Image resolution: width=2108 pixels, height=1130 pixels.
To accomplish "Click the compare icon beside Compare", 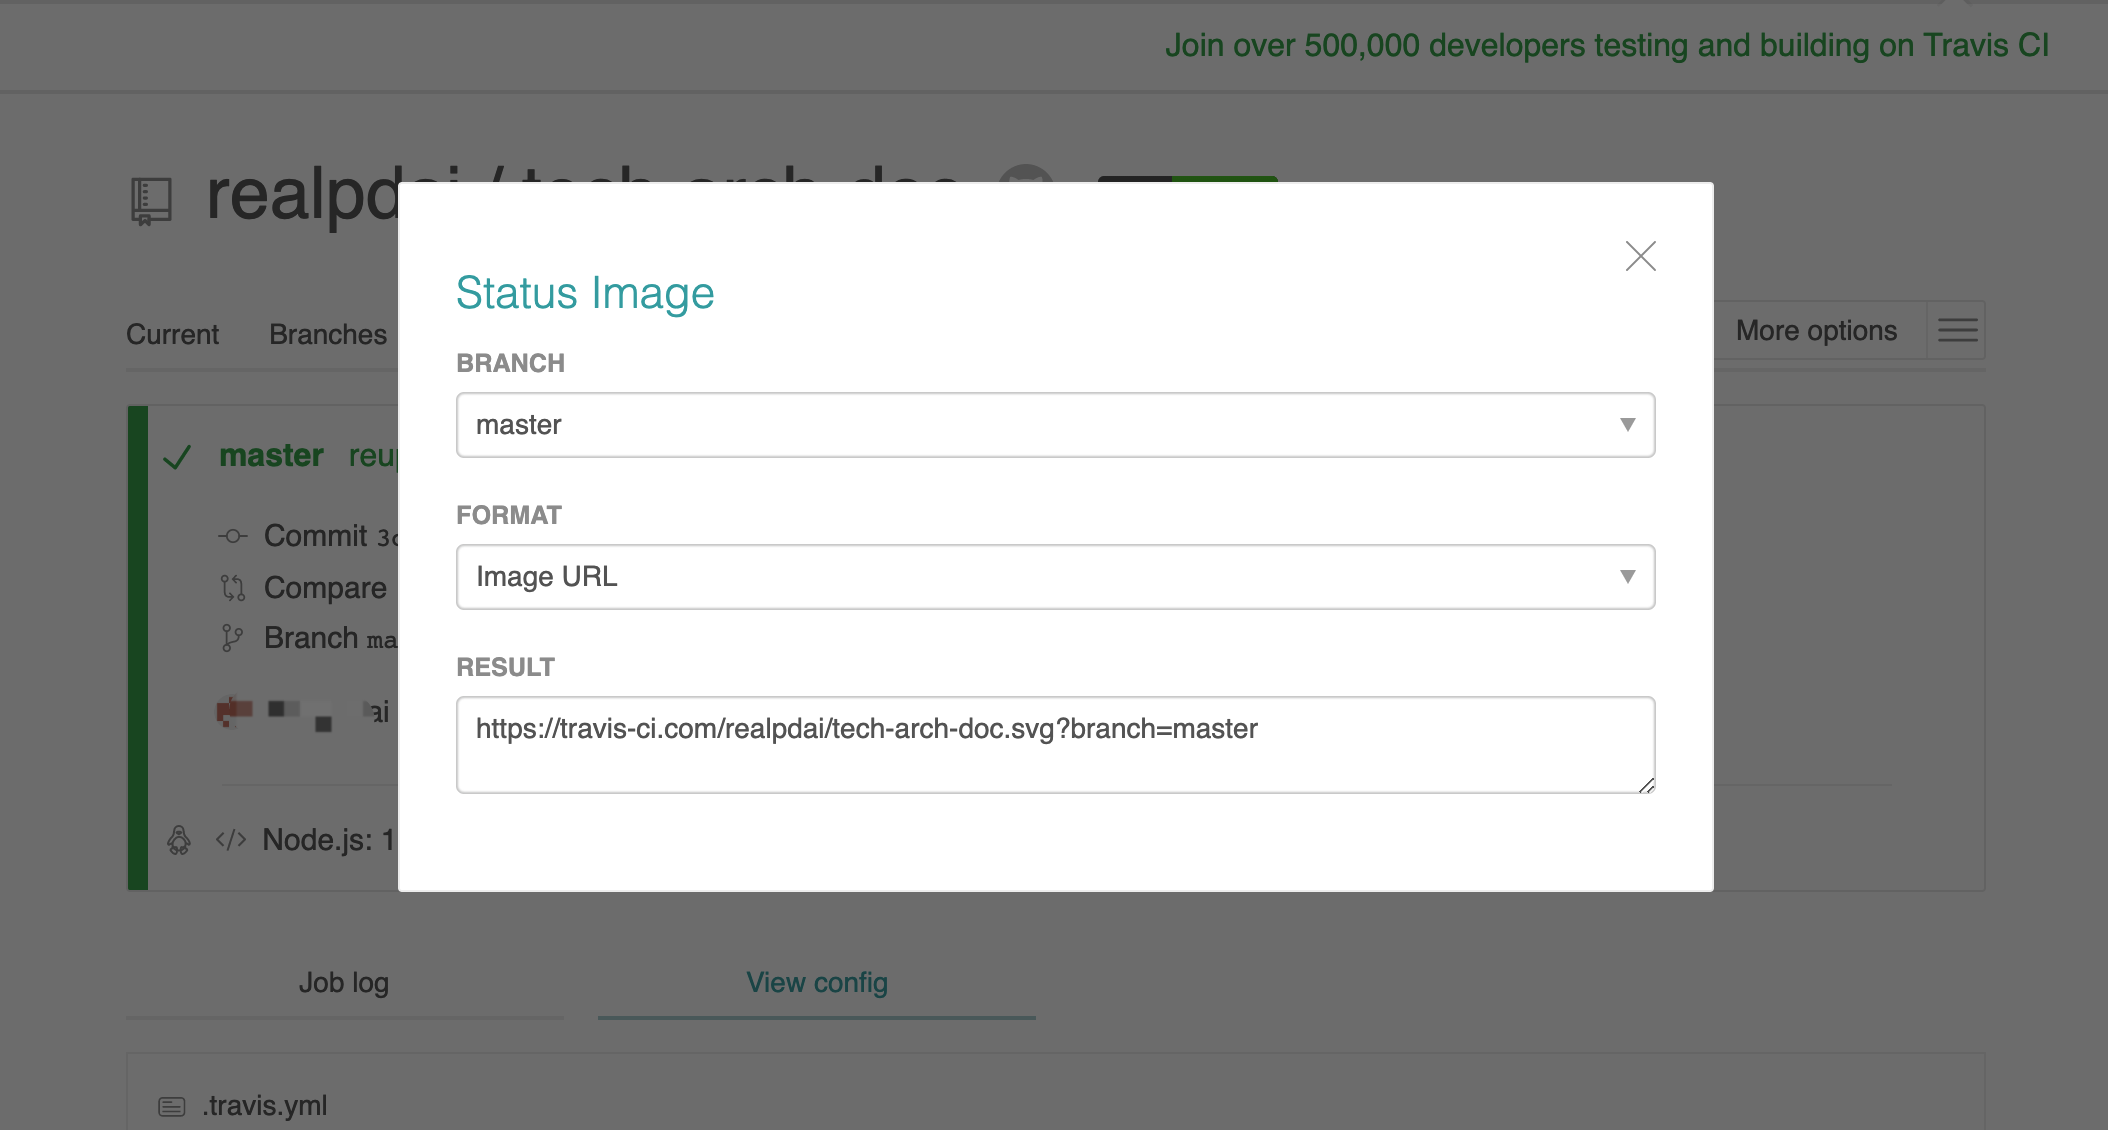I will pyautogui.click(x=232, y=588).
